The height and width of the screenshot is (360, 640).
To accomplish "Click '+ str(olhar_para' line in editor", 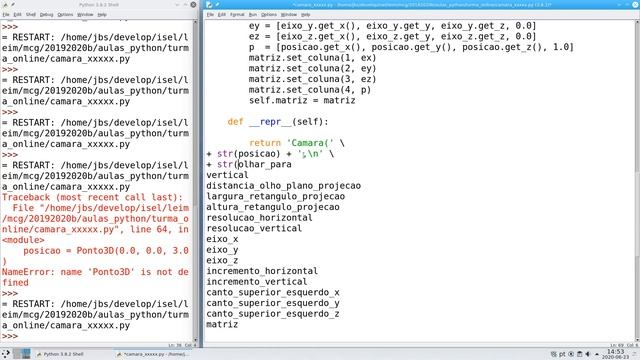I will (249, 164).
